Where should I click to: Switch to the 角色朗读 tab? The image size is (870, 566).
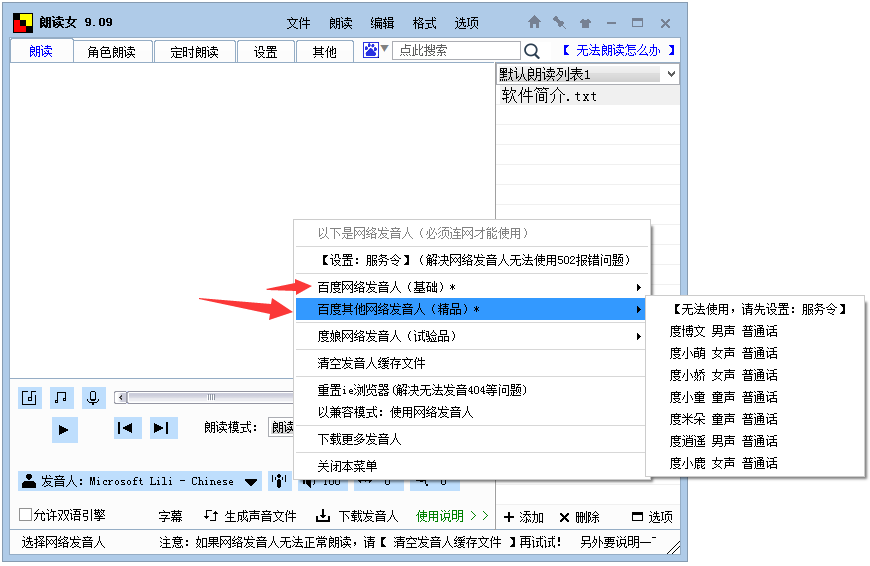click(x=112, y=52)
